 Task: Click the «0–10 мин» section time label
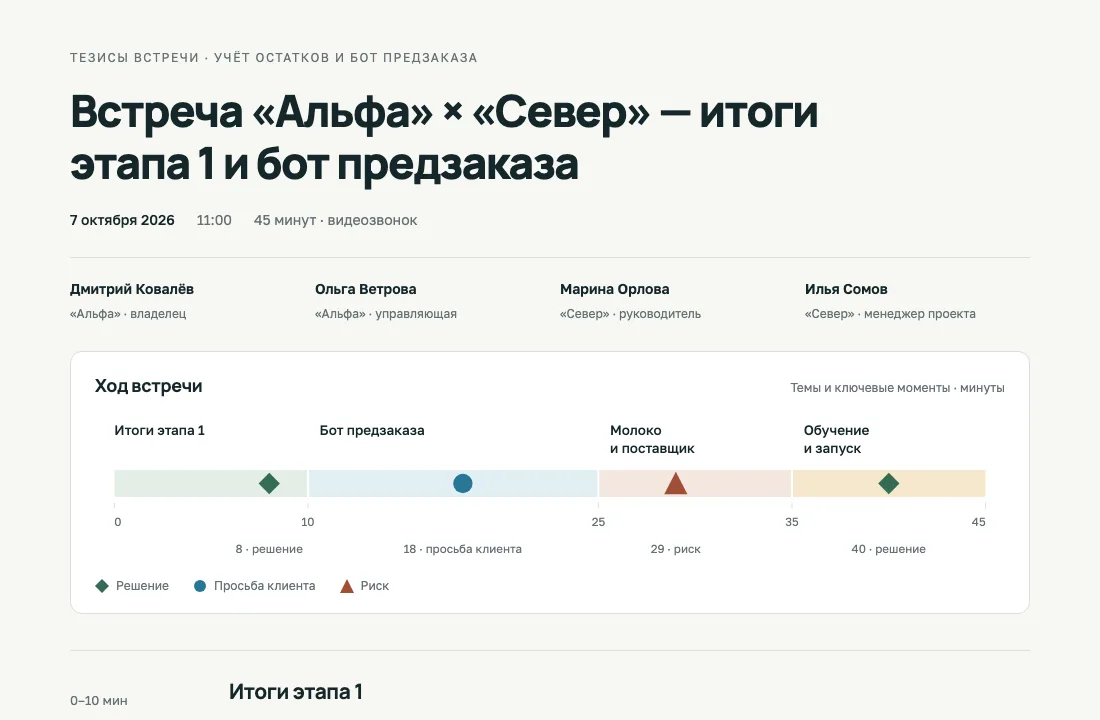99,700
